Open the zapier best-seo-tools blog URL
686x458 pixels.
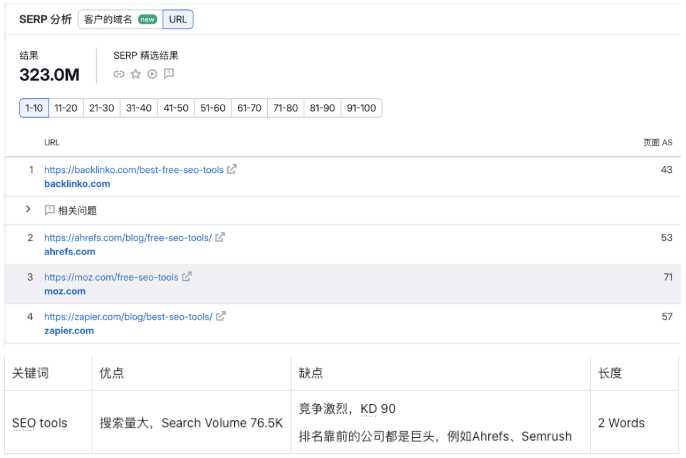(x=128, y=317)
